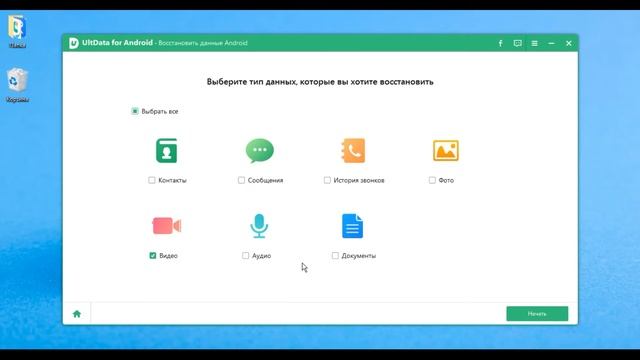The width and height of the screenshot is (640, 360).
Task: Open the Recycle Bin desktop icon
Action: coord(17,85)
